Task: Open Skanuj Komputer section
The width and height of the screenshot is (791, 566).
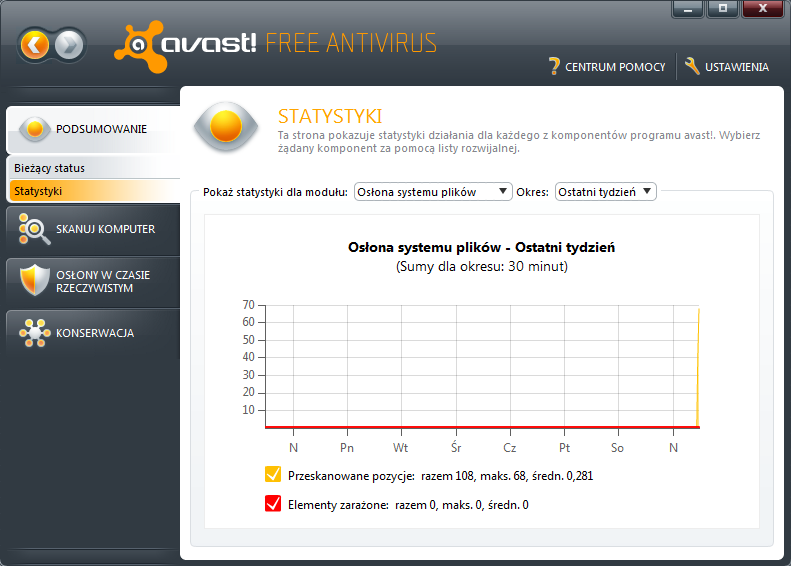Action: click(93, 229)
